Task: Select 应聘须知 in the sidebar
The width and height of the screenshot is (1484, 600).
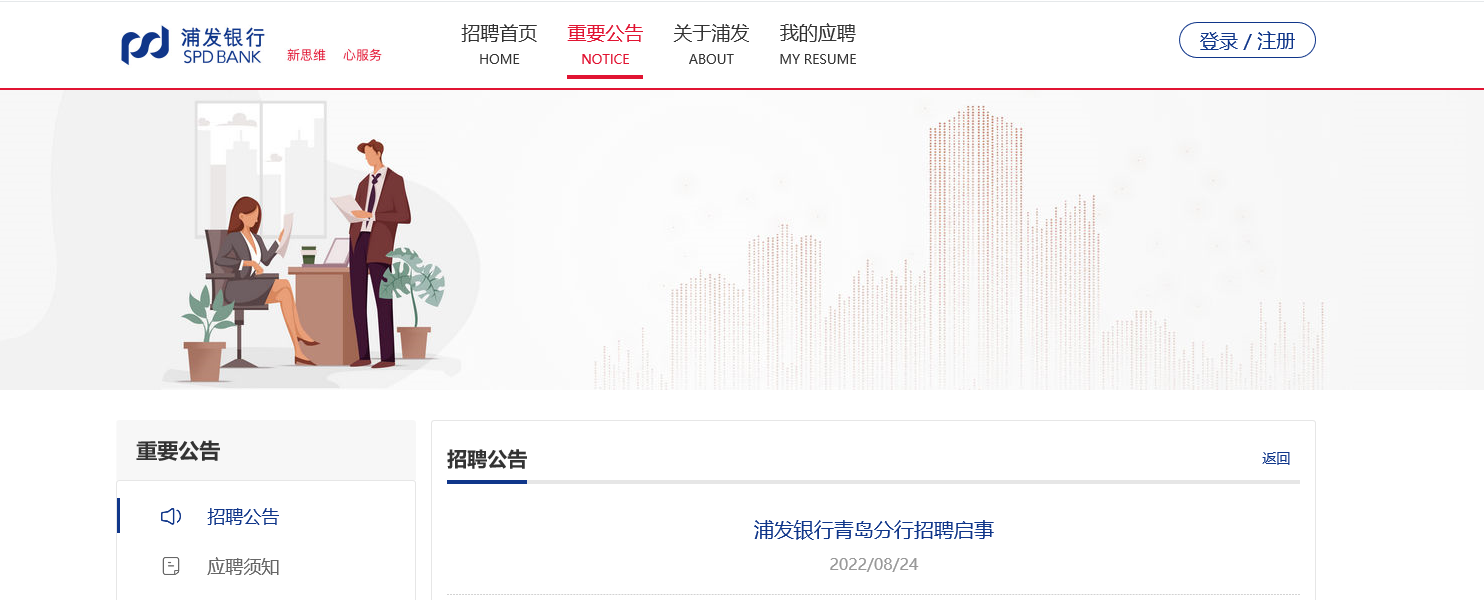Action: [243, 567]
